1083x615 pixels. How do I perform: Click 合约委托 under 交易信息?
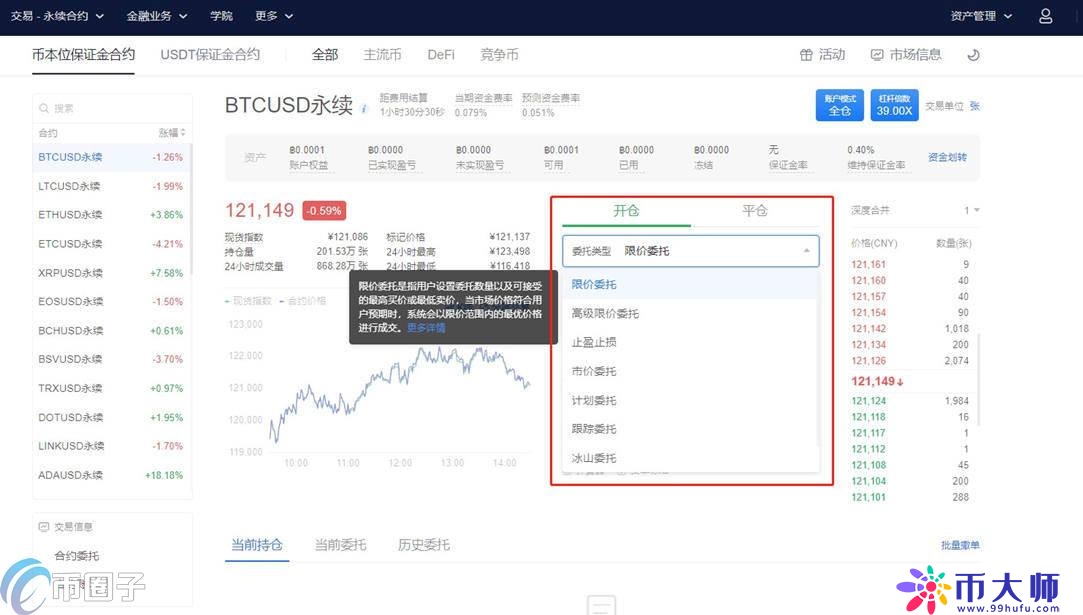(x=77, y=556)
